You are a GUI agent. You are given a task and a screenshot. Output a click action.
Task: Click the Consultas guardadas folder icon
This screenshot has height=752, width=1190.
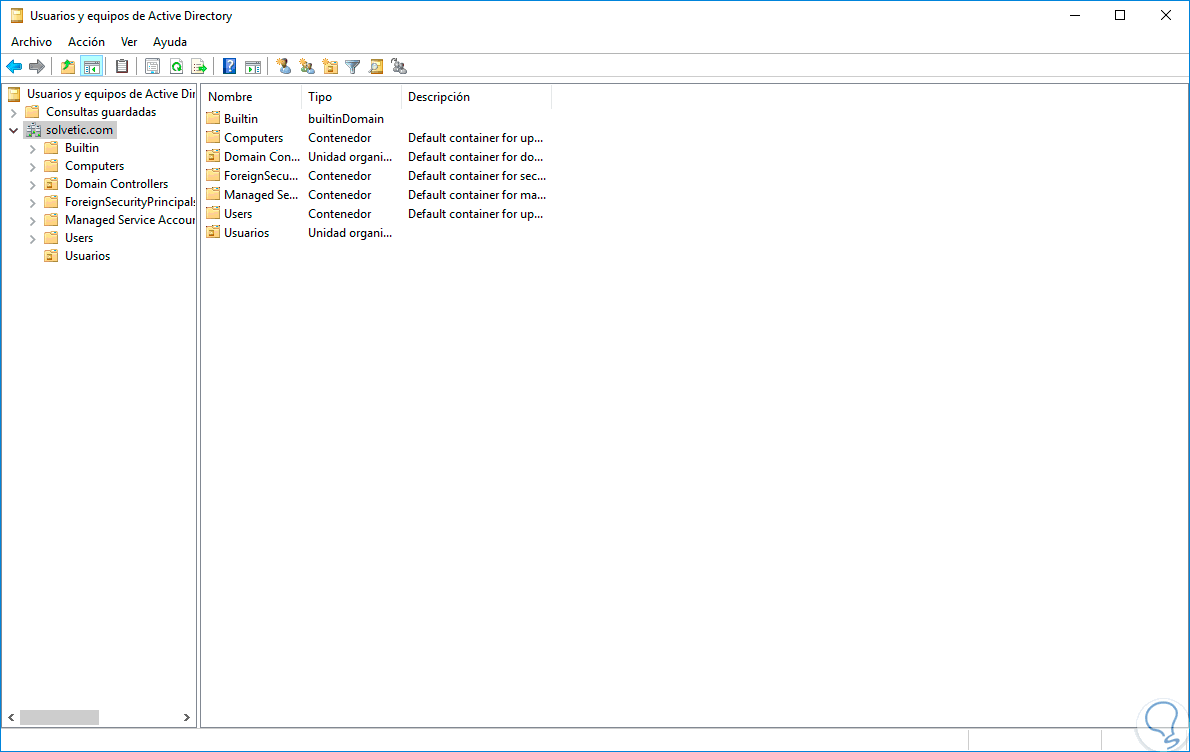[32, 112]
